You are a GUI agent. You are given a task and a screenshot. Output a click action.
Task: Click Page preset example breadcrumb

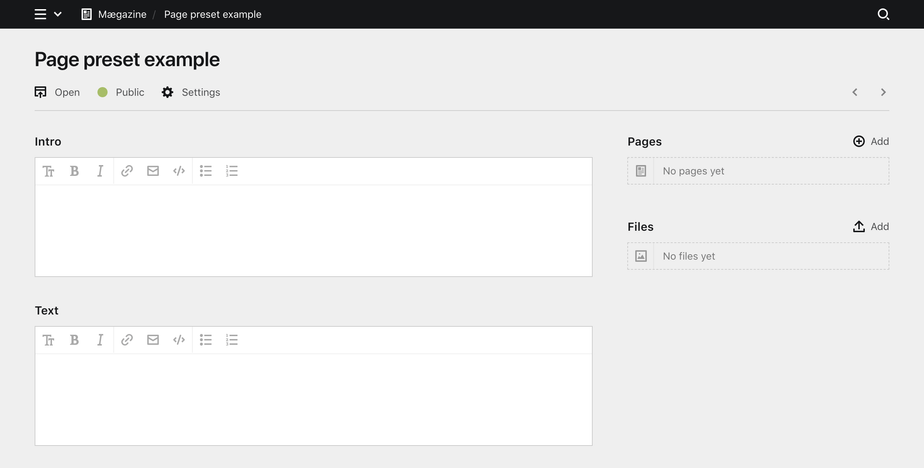coord(212,14)
